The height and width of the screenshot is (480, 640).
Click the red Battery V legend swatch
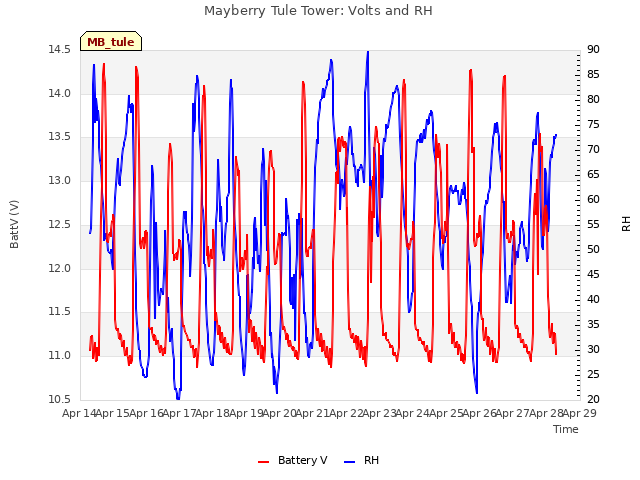(x=264, y=461)
